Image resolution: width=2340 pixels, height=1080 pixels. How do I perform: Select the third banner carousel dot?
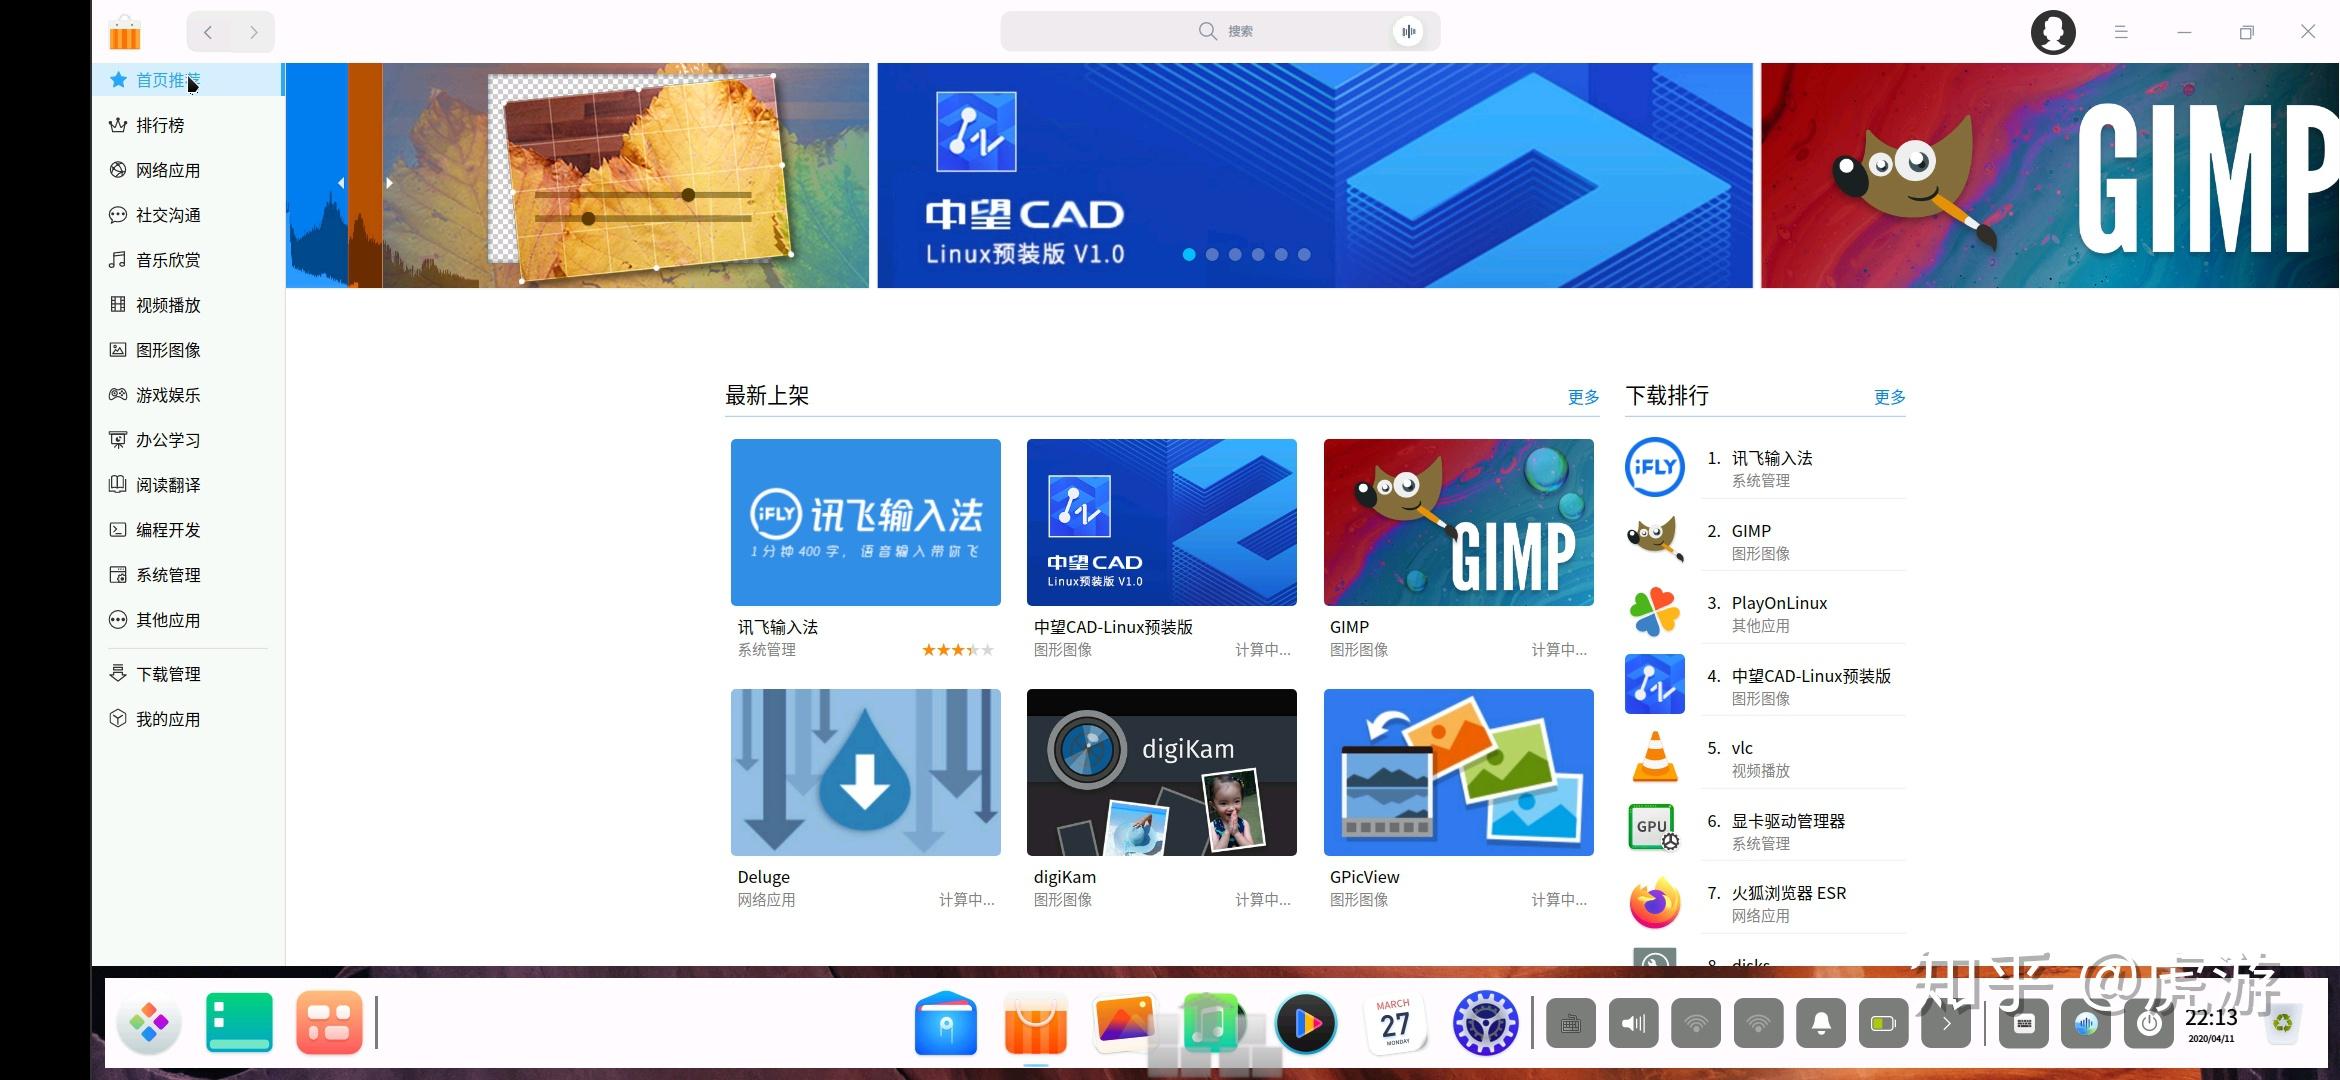(x=1235, y=255)
